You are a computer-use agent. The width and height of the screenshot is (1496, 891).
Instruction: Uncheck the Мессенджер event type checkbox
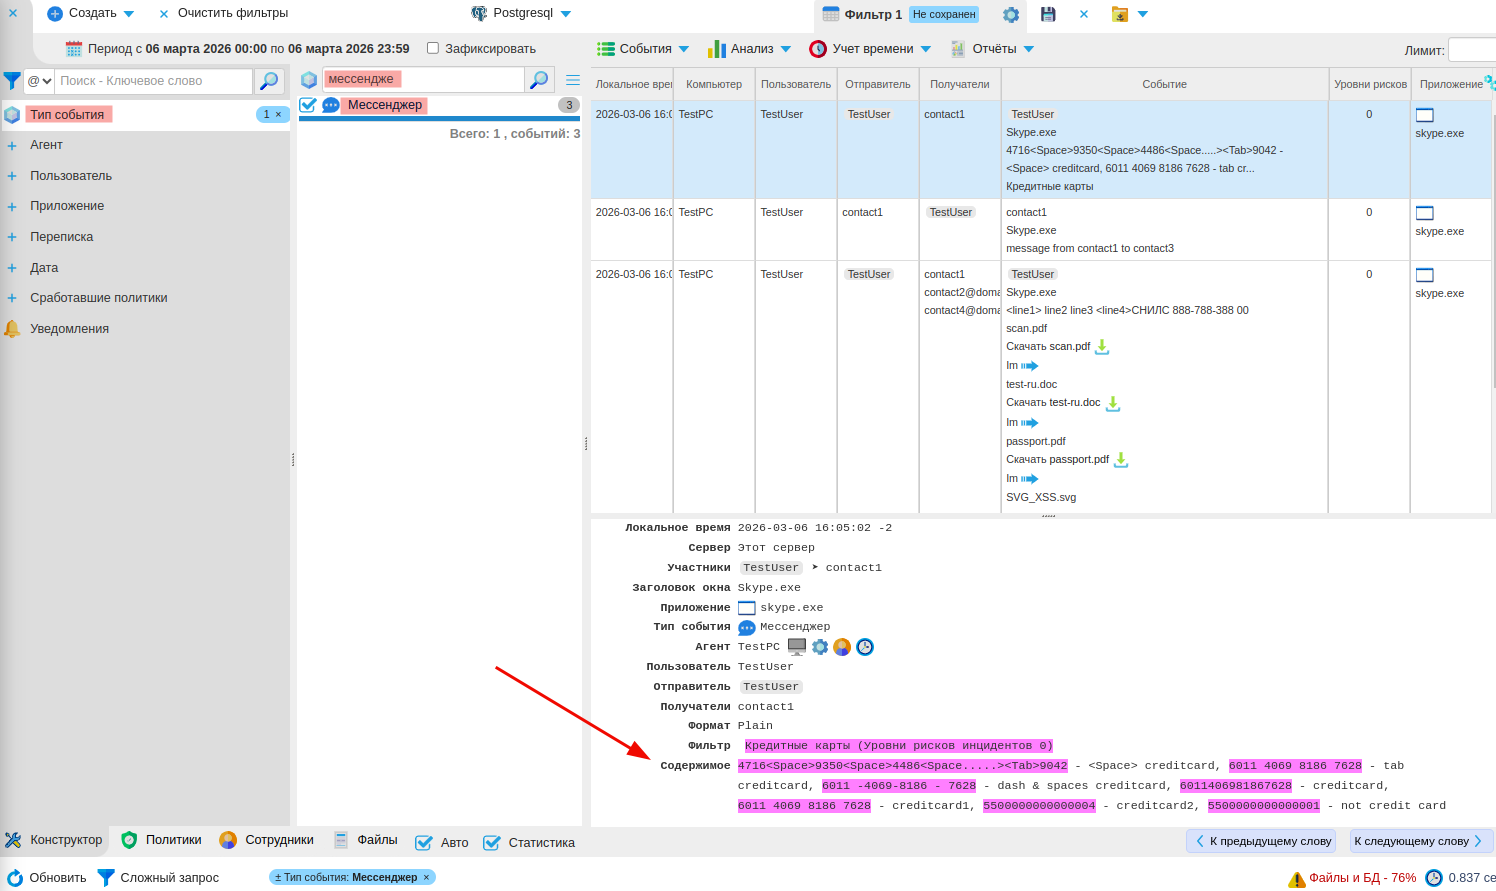[x=308, y=105]
